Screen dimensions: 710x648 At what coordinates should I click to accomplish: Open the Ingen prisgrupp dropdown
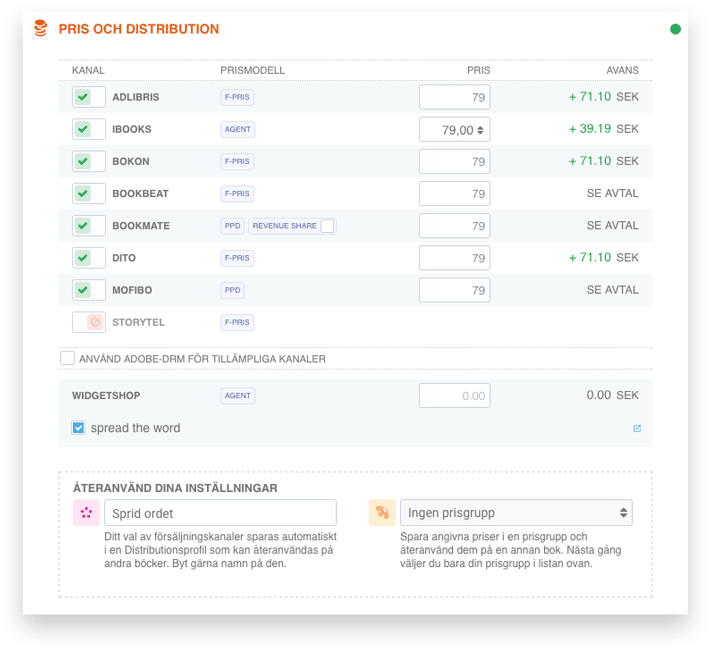(x=516, y=513)
